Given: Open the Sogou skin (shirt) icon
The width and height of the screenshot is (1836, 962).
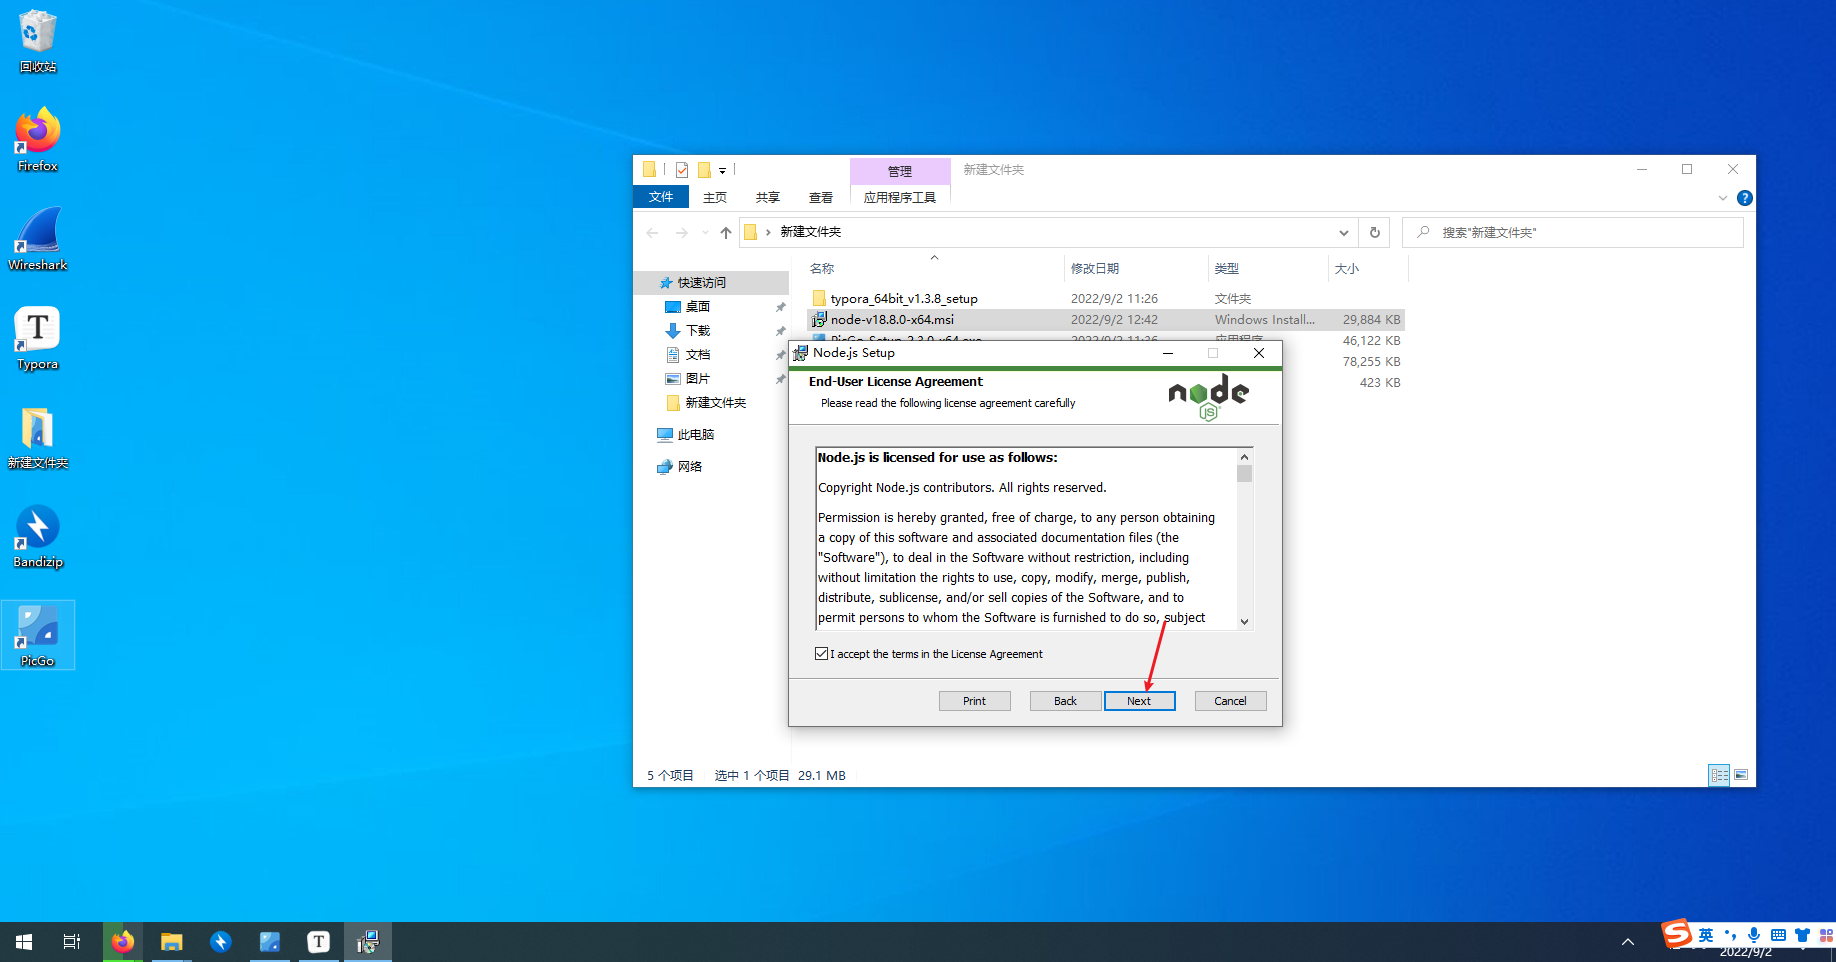Looking at the screenshot, I should [x=1802, y=935].
